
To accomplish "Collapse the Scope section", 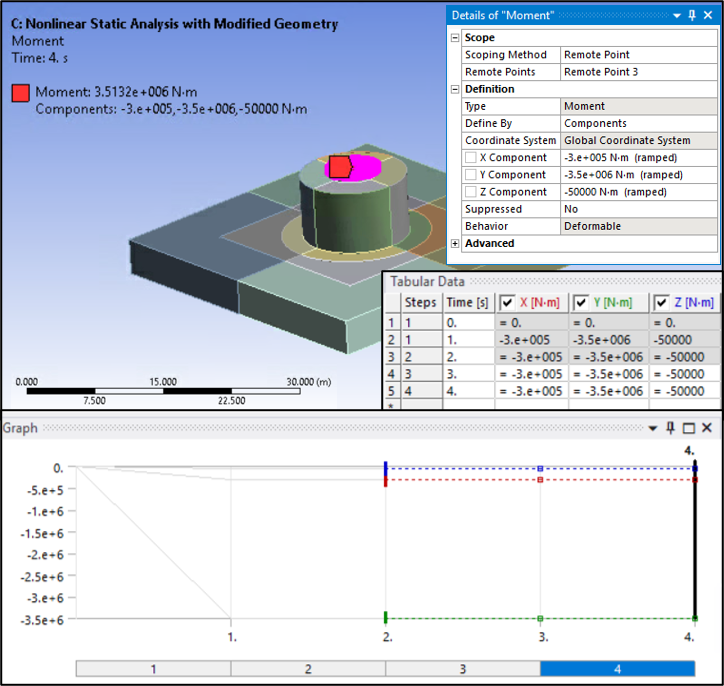I will [455, 38].
